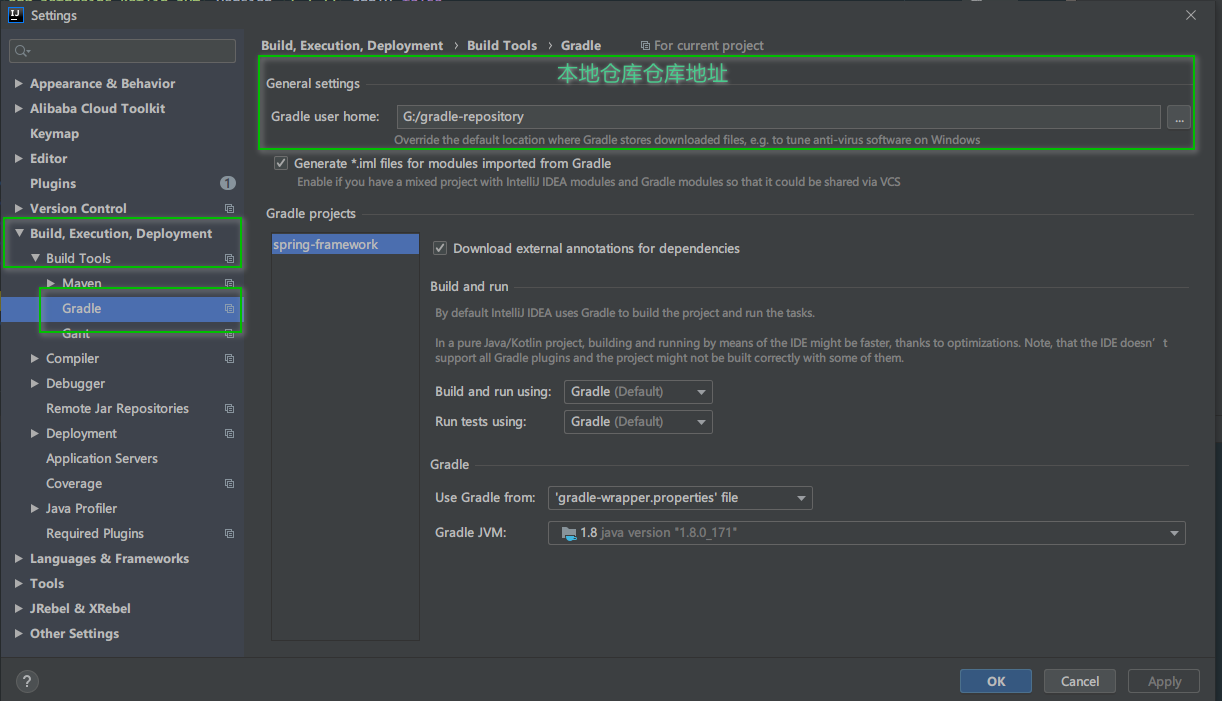
Task: Click the Version Control tree item
Action: pos(78,209)
